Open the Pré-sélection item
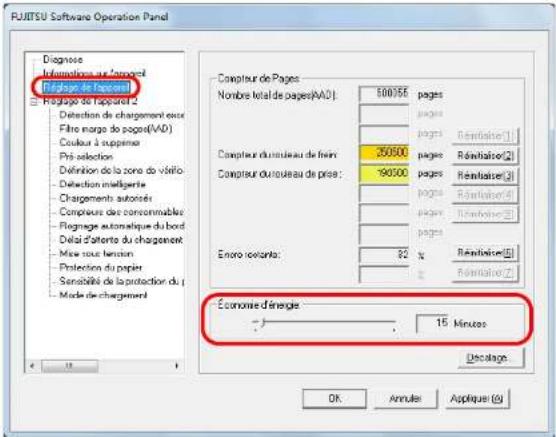The image size is (556, 437). tap(86, 156)
